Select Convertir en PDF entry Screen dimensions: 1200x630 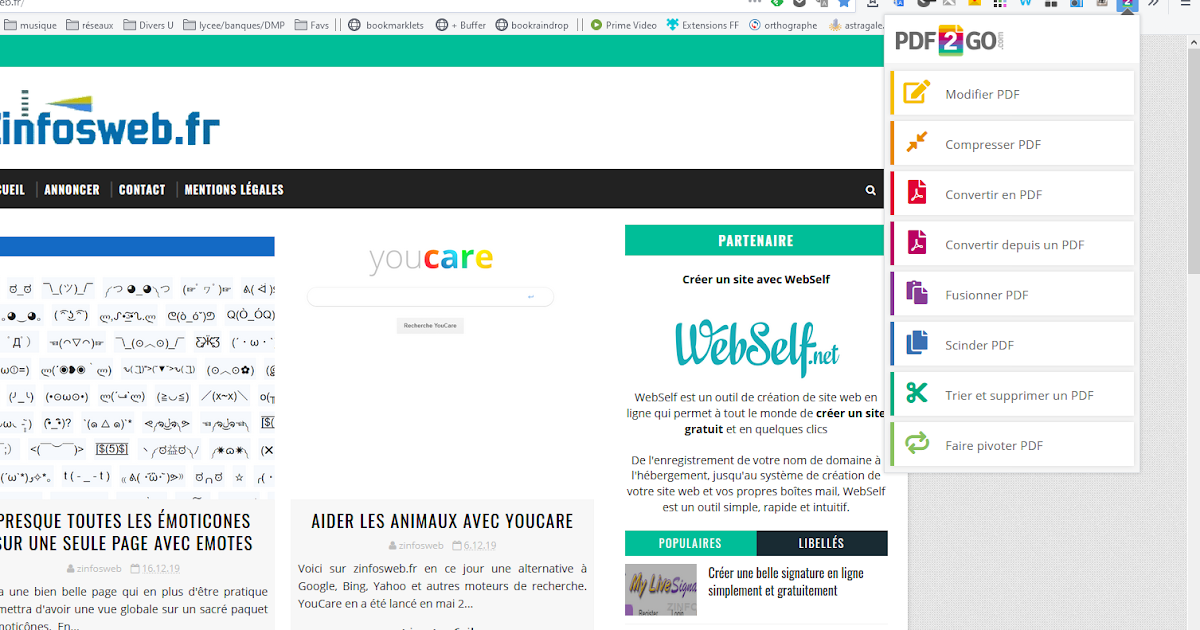[x=1012, y=194]
